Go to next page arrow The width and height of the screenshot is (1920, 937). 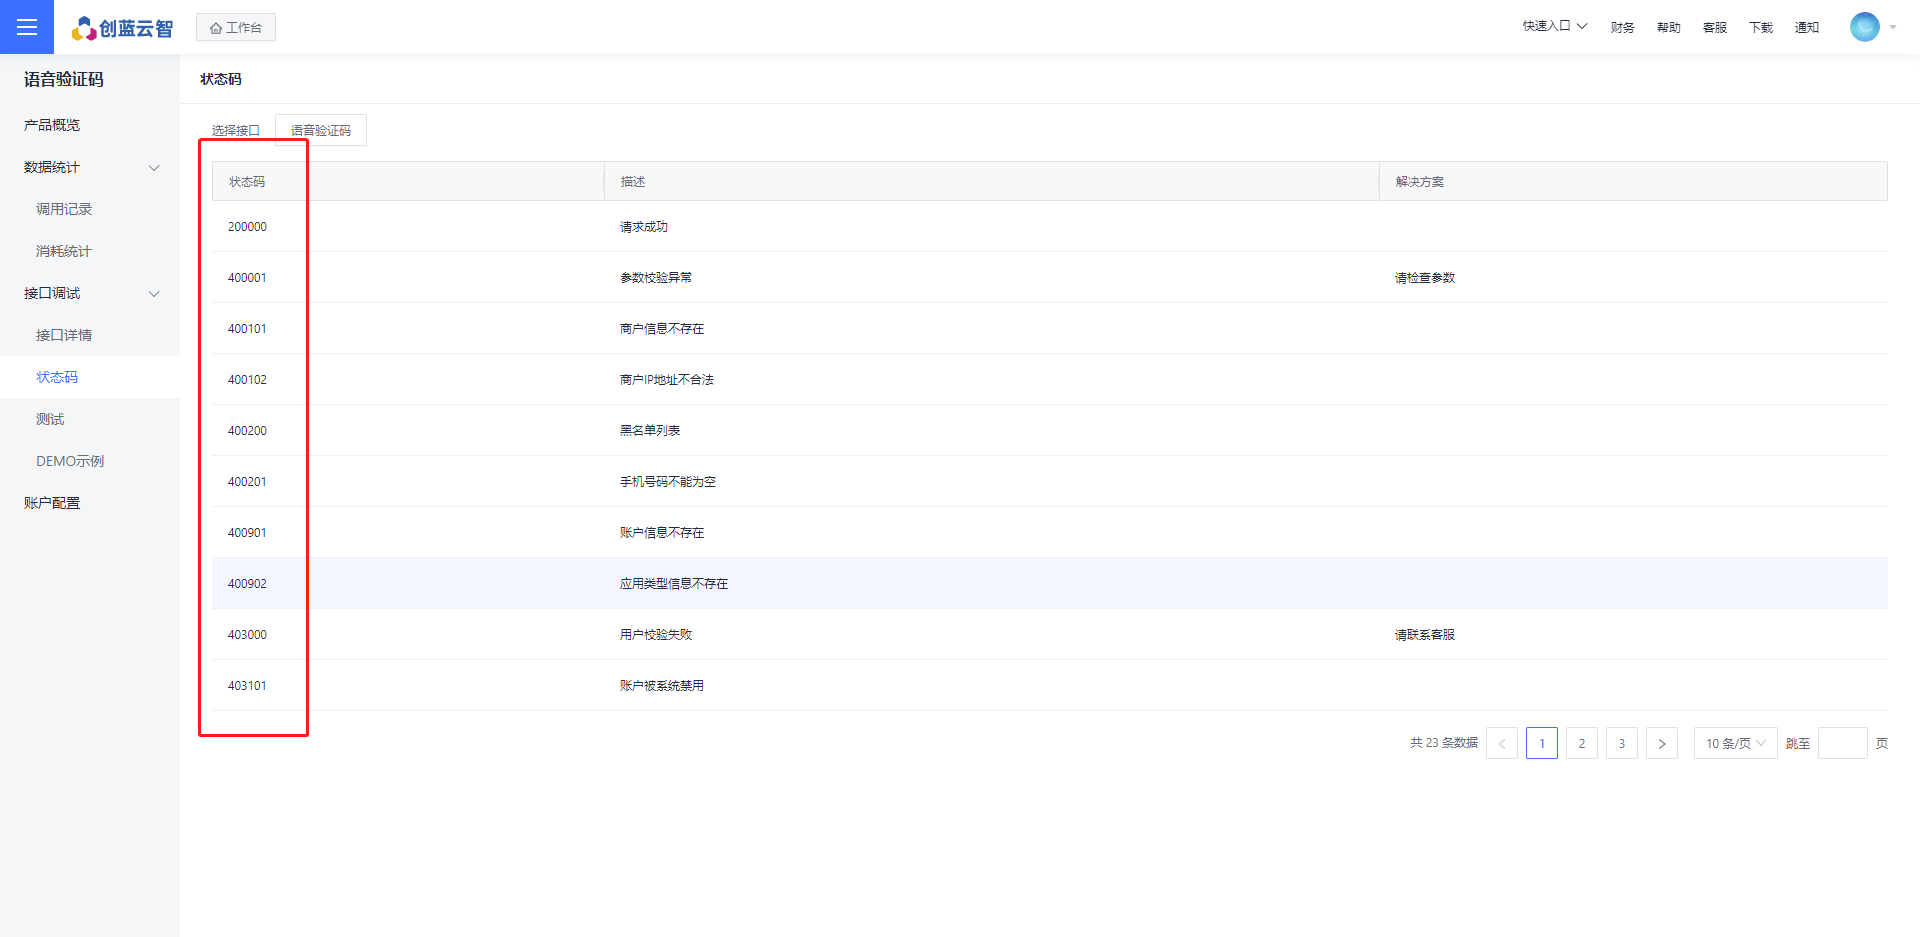1662,743
